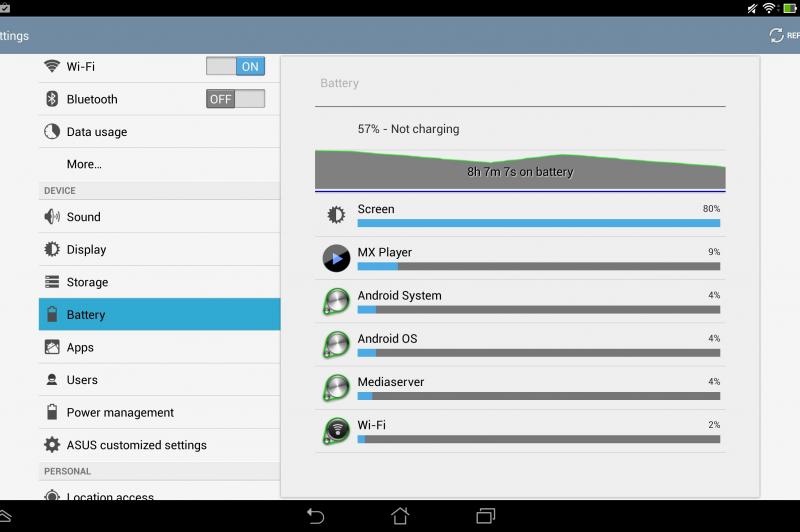Click the ASUS customized settings gear icon
Screen dimensions: 800x532
[x=52, y=445]
